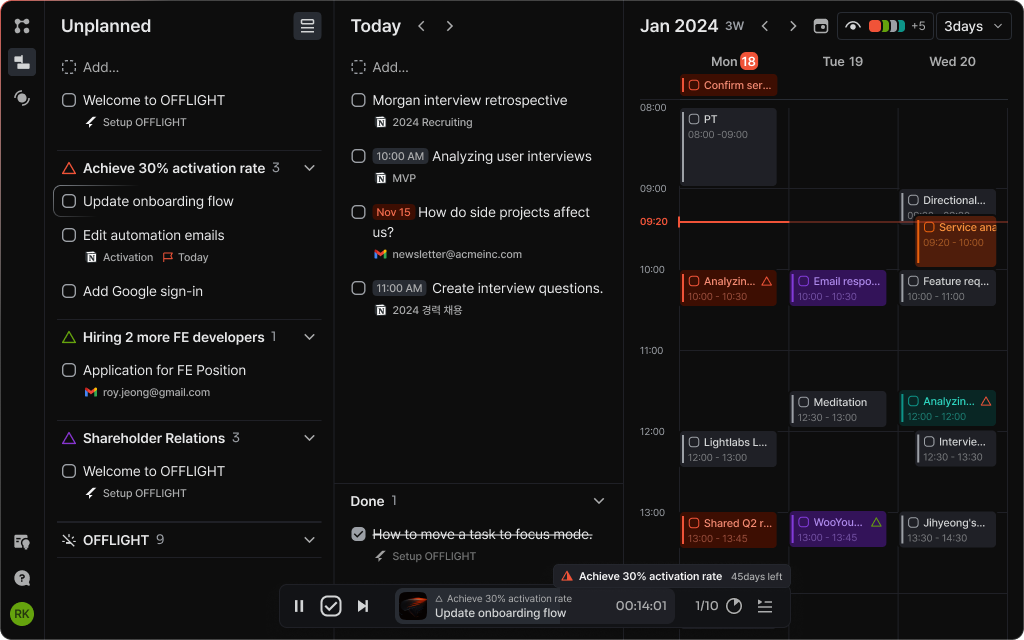Check off Application for FE Position
1024x640 pixels.
click(x=69, y=370)
